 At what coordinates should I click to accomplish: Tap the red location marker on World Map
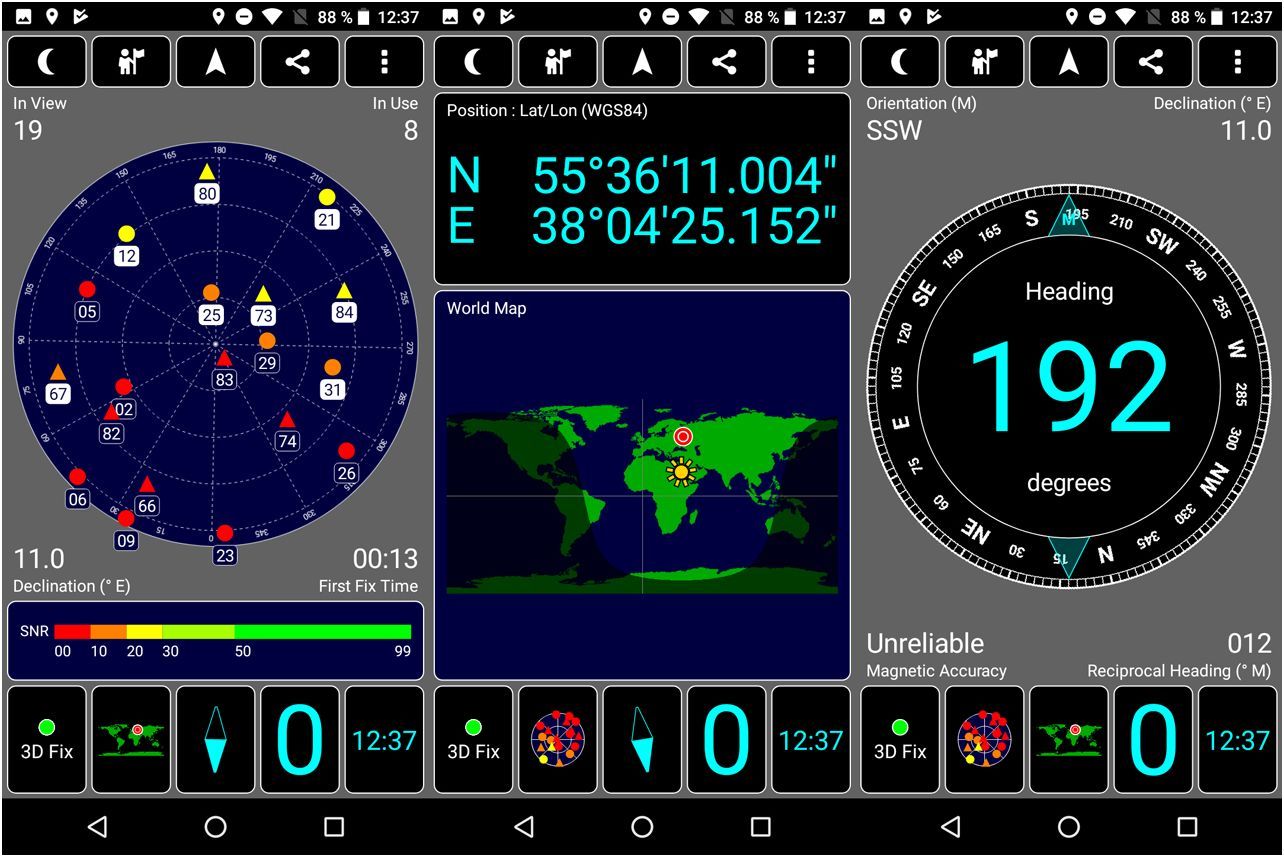pos(683,436)
